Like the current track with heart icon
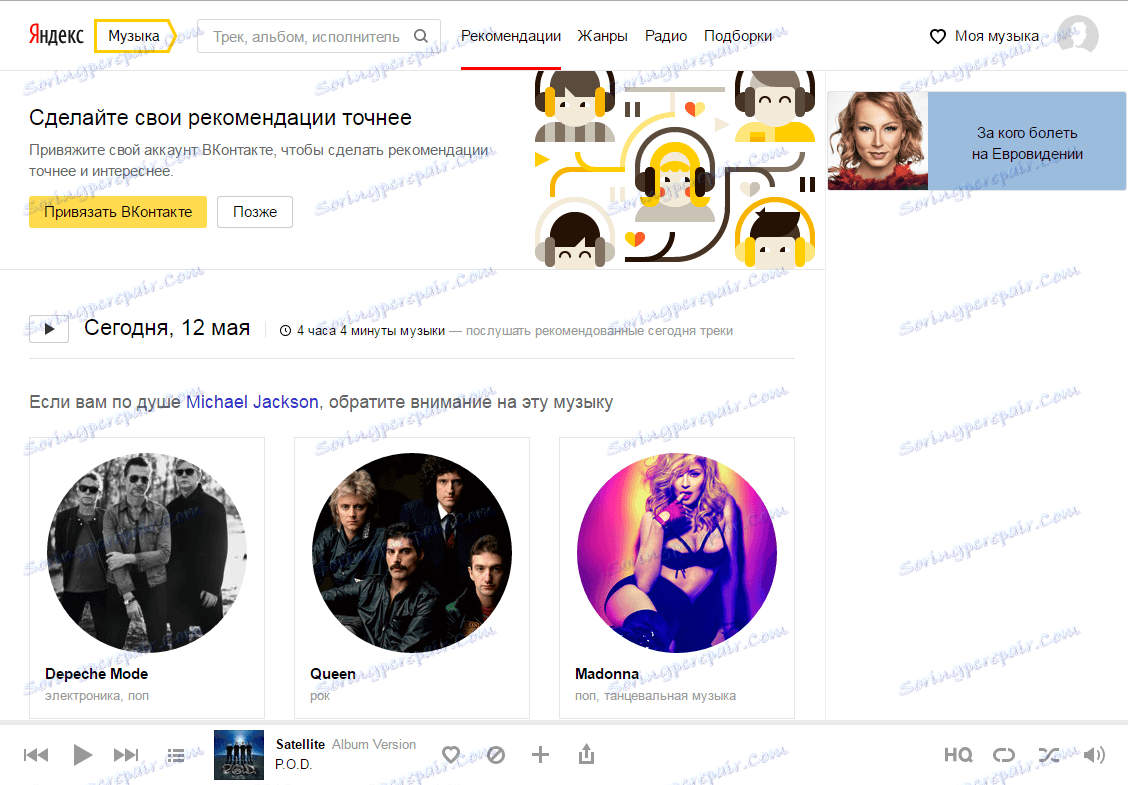 tap(451, 755)
